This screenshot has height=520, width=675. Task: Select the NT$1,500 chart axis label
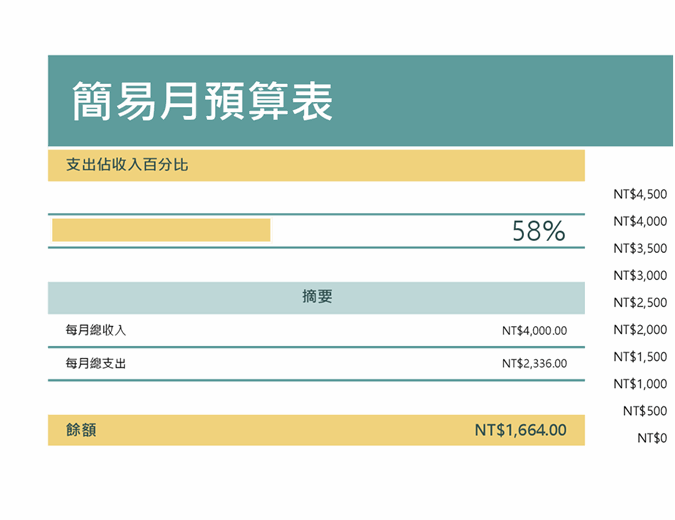click(x=640, y=356)
